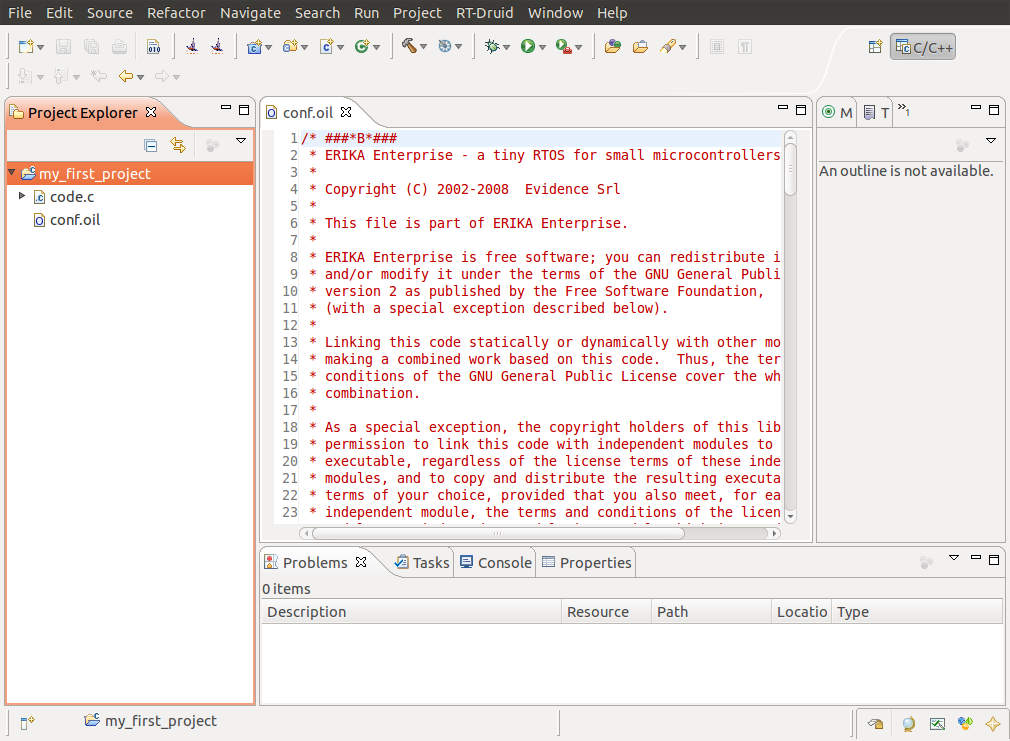Open the Project Explorer view menu

pyautogui.click(x=241, y=140)
